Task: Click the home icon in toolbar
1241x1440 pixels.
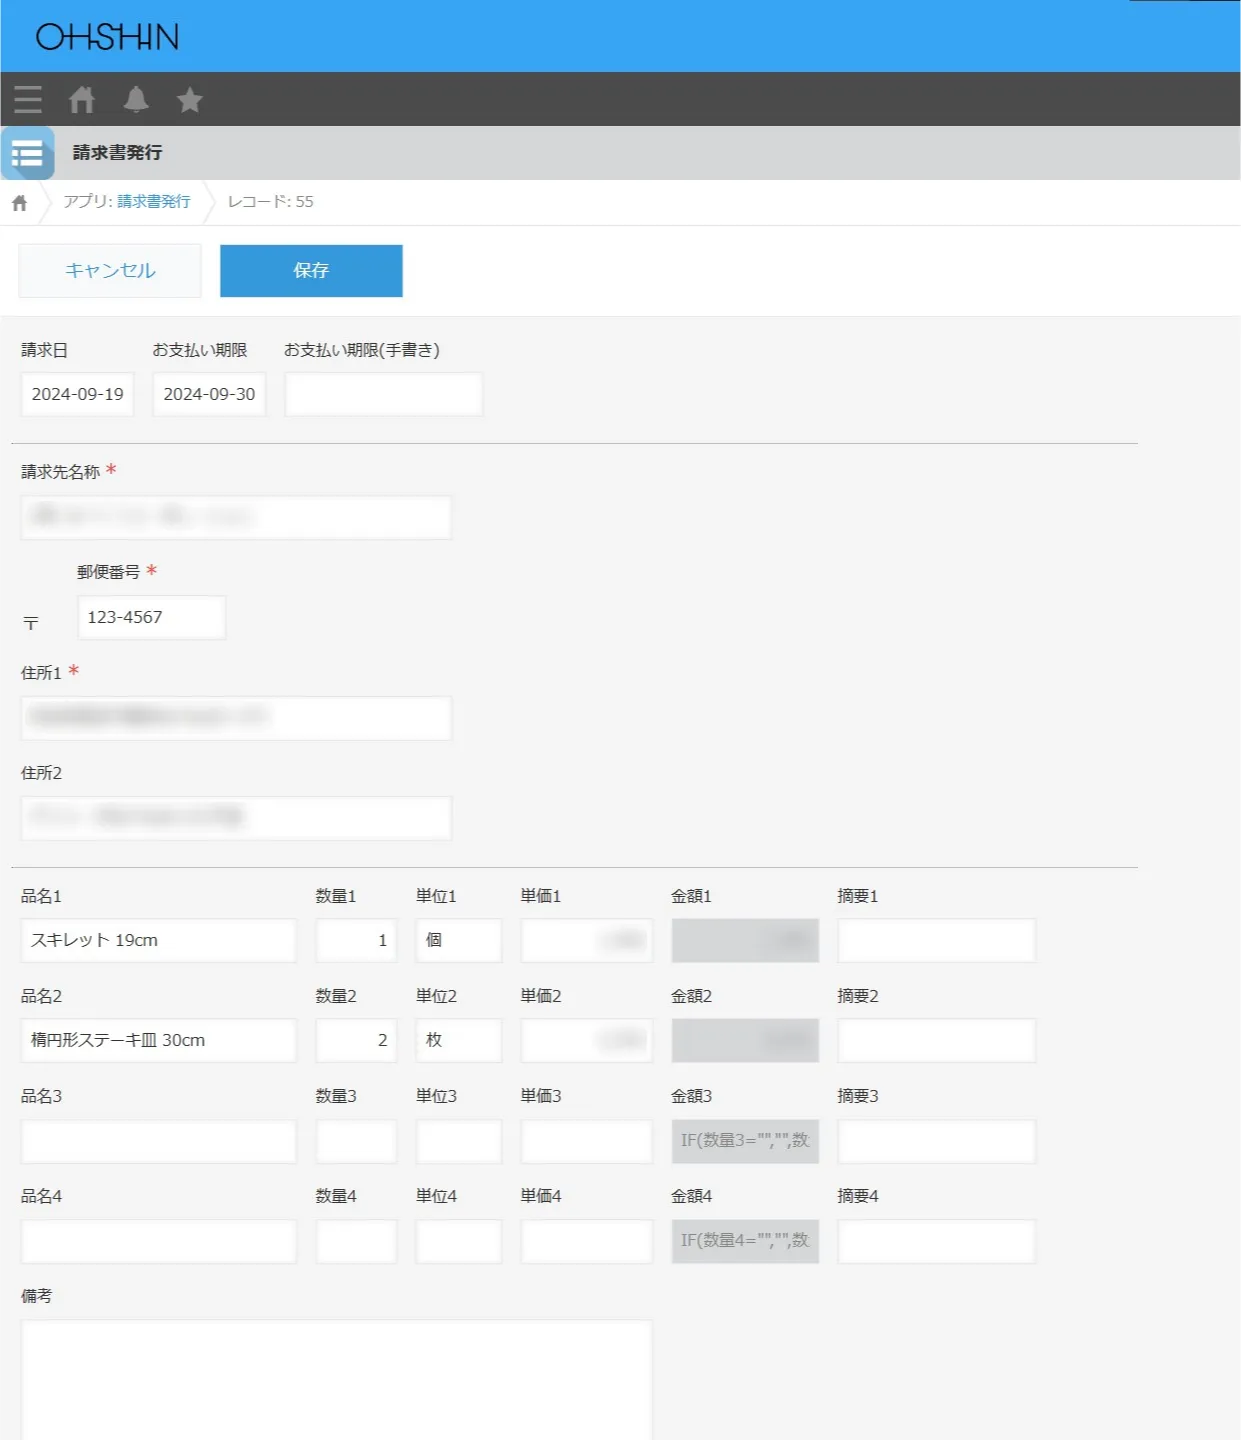Action: [x=82, y=99]
